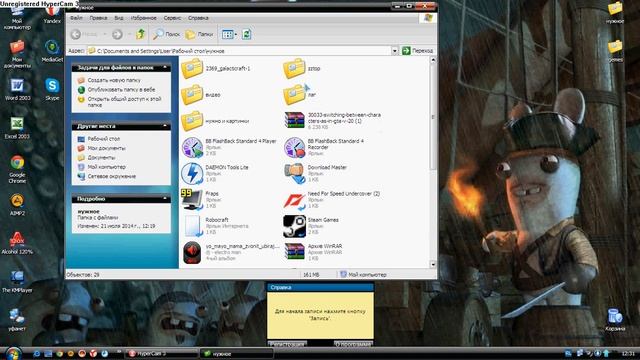Open Alcohol 120% desktop icon
Screen dimensions: 640x360
[17, 243]
